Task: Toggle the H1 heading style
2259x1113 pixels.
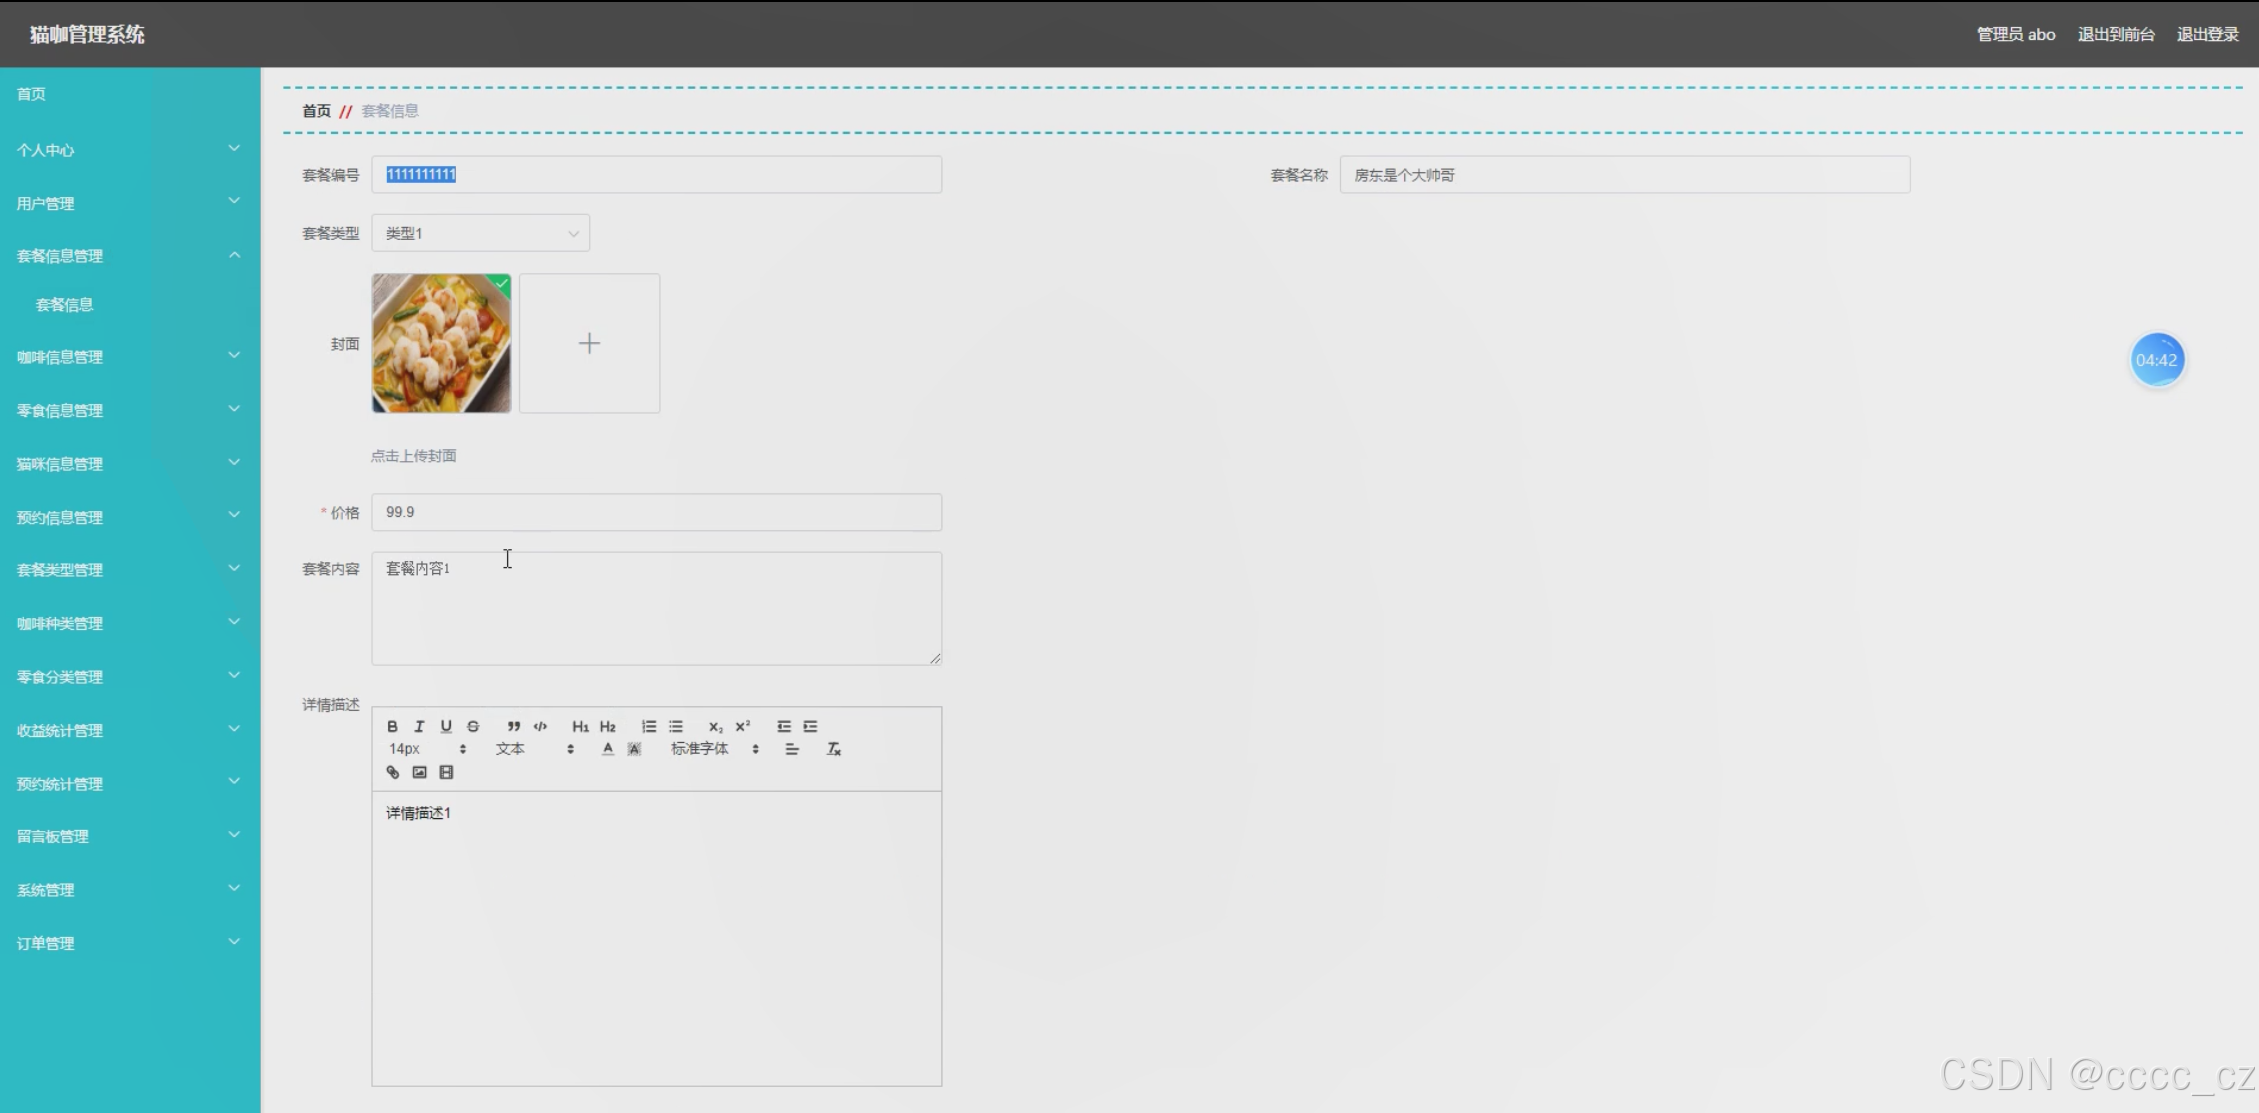Action: click(x=580, y=726)
